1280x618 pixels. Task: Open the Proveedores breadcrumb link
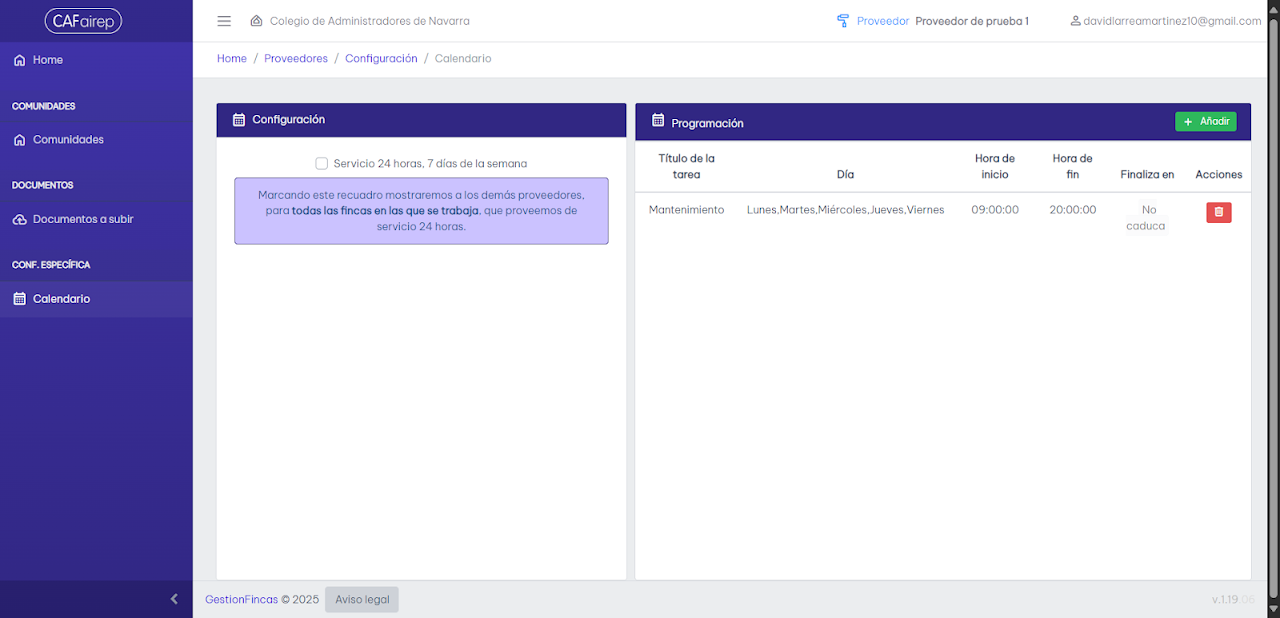coord(296,59)
